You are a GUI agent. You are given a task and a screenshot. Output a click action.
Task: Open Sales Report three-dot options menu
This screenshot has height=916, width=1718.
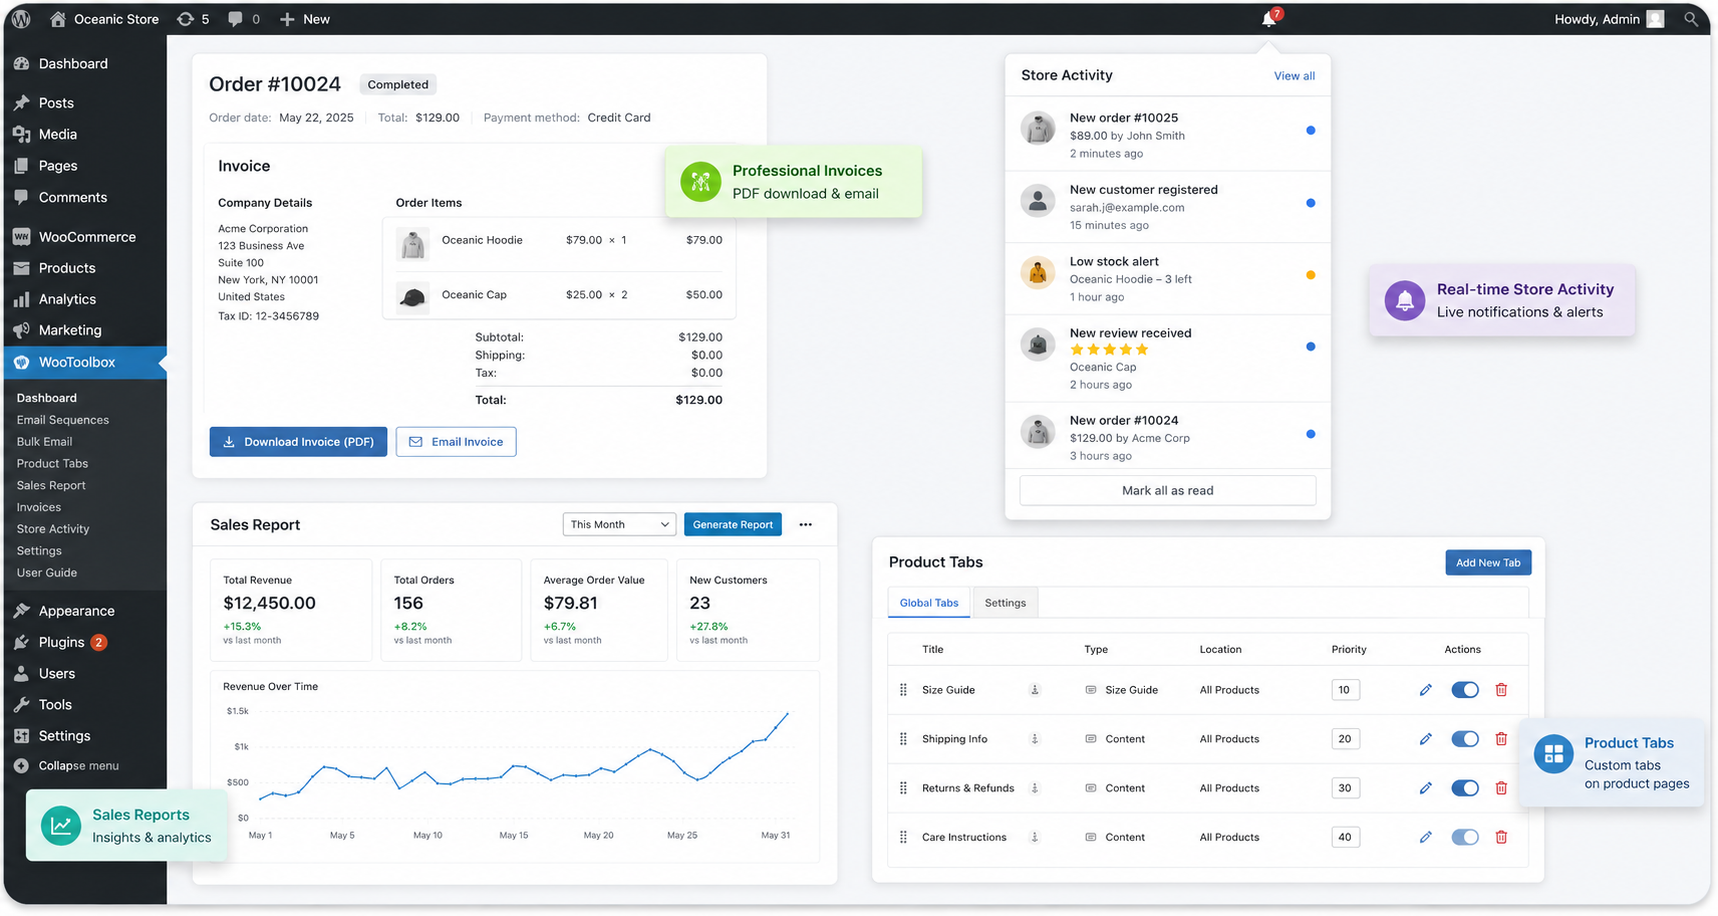[x=806, y=525]
